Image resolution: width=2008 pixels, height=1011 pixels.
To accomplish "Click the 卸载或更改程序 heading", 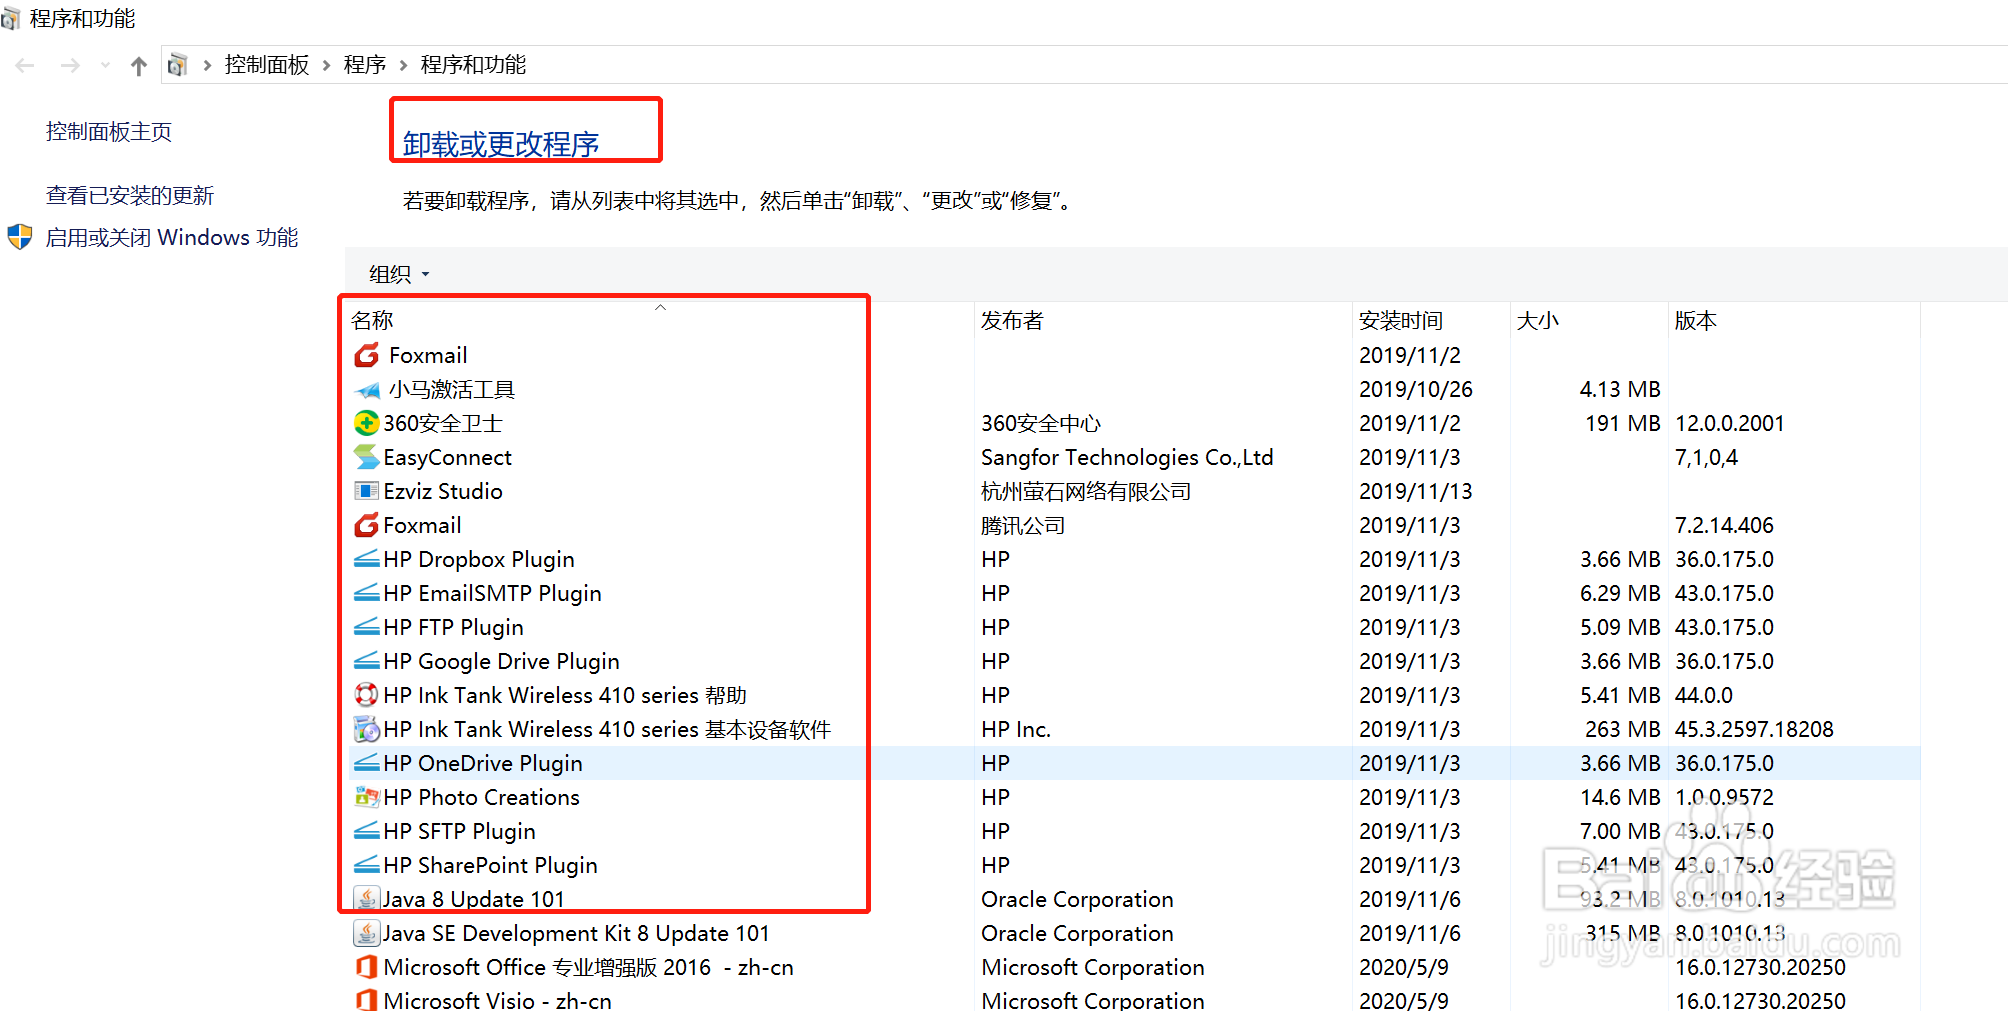I will pyautogui.click(x=501, y=144).
